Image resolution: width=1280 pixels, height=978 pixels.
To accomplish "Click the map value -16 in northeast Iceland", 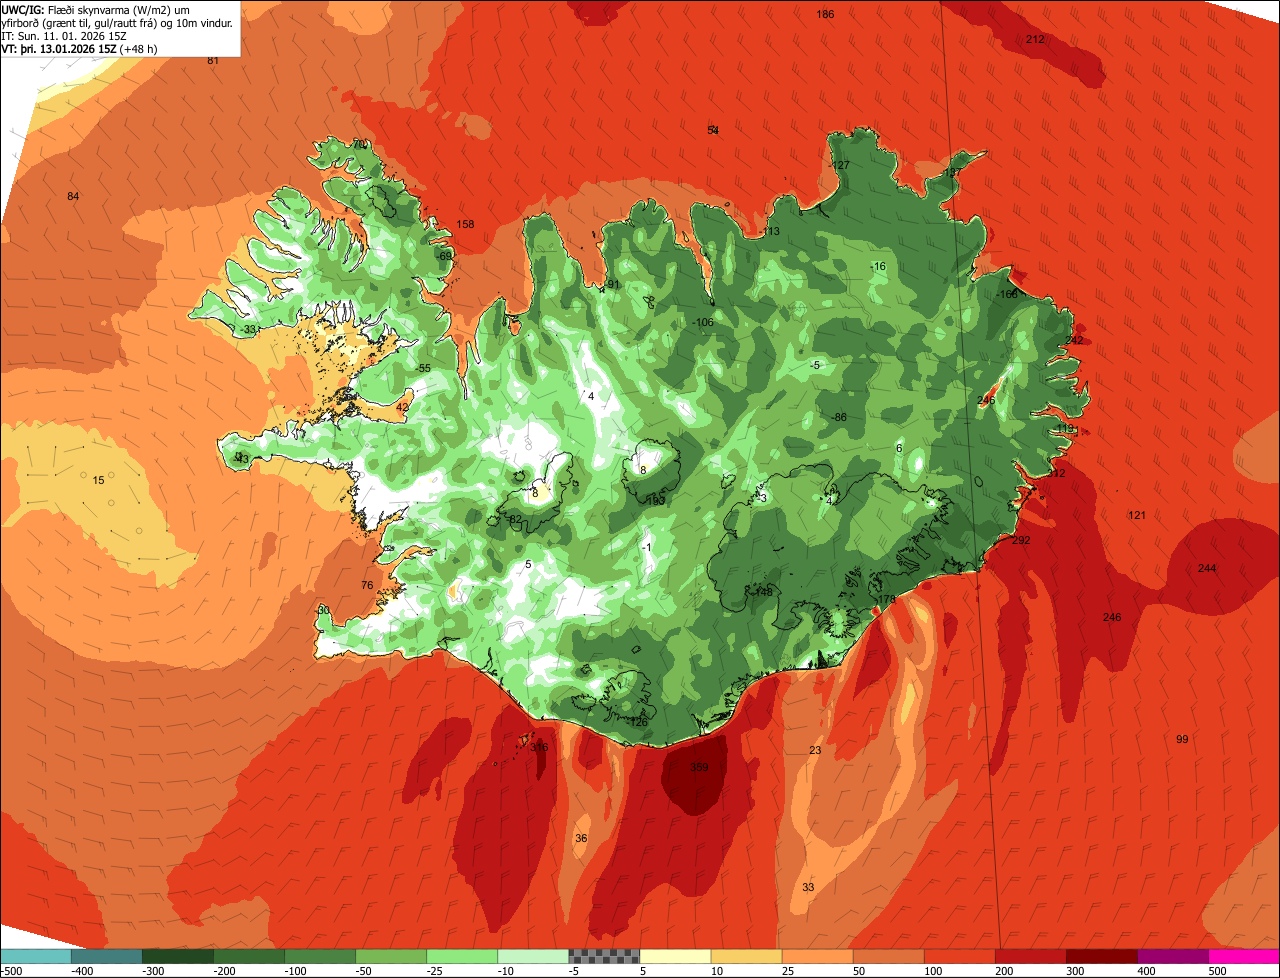I will (878, 266).
